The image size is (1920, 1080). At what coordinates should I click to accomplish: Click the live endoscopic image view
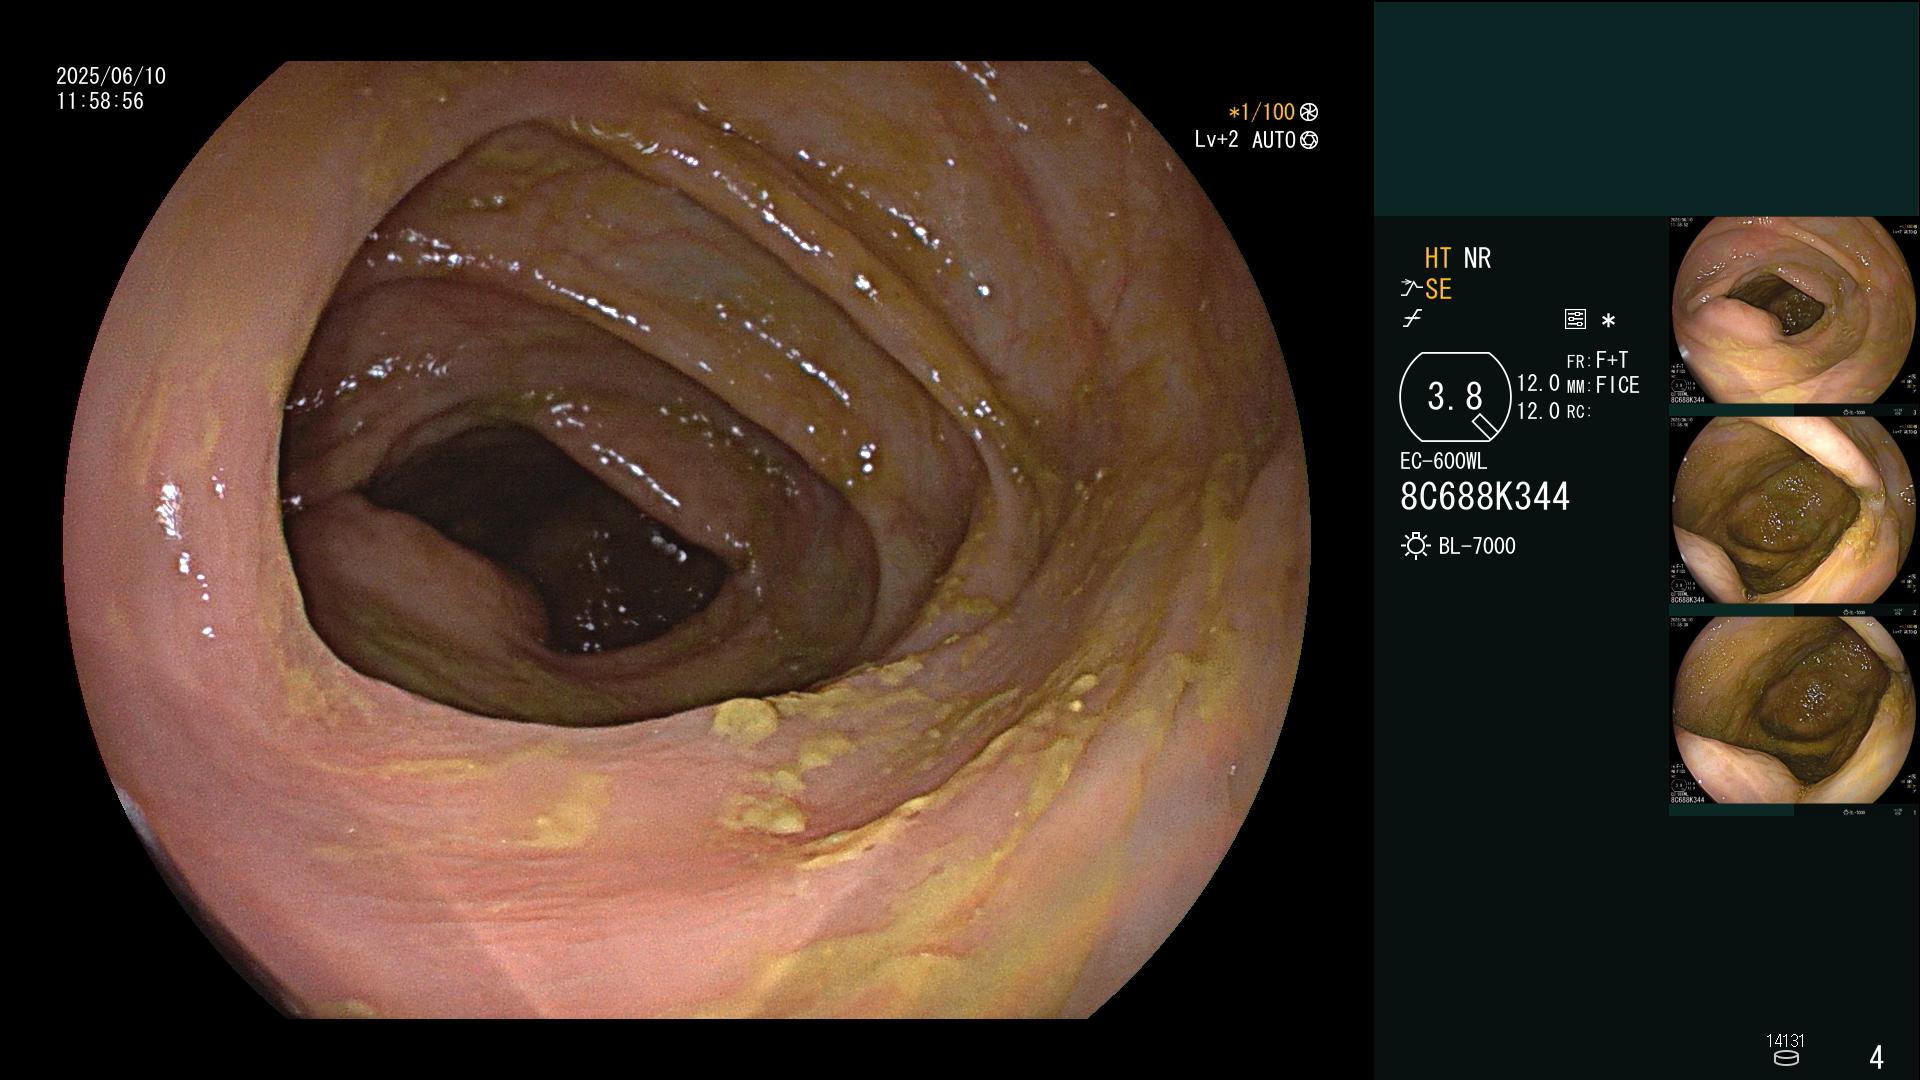coord(687,540)
